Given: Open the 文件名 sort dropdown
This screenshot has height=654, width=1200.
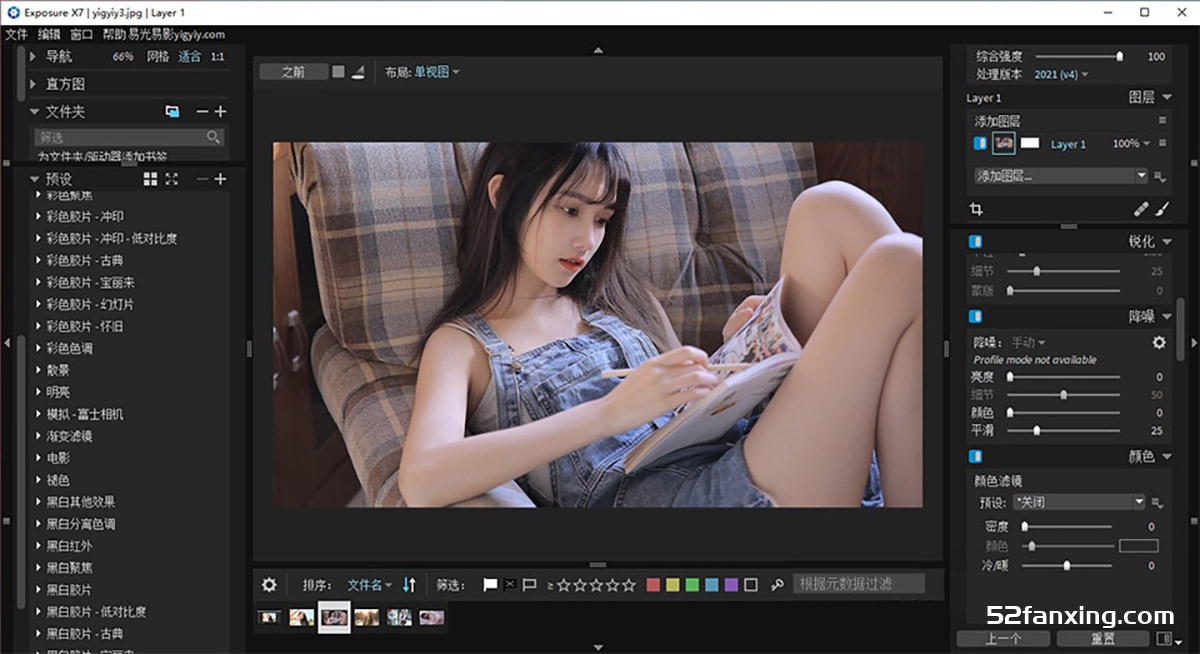Looking at the screenshot, I should (x=369, y=585).
